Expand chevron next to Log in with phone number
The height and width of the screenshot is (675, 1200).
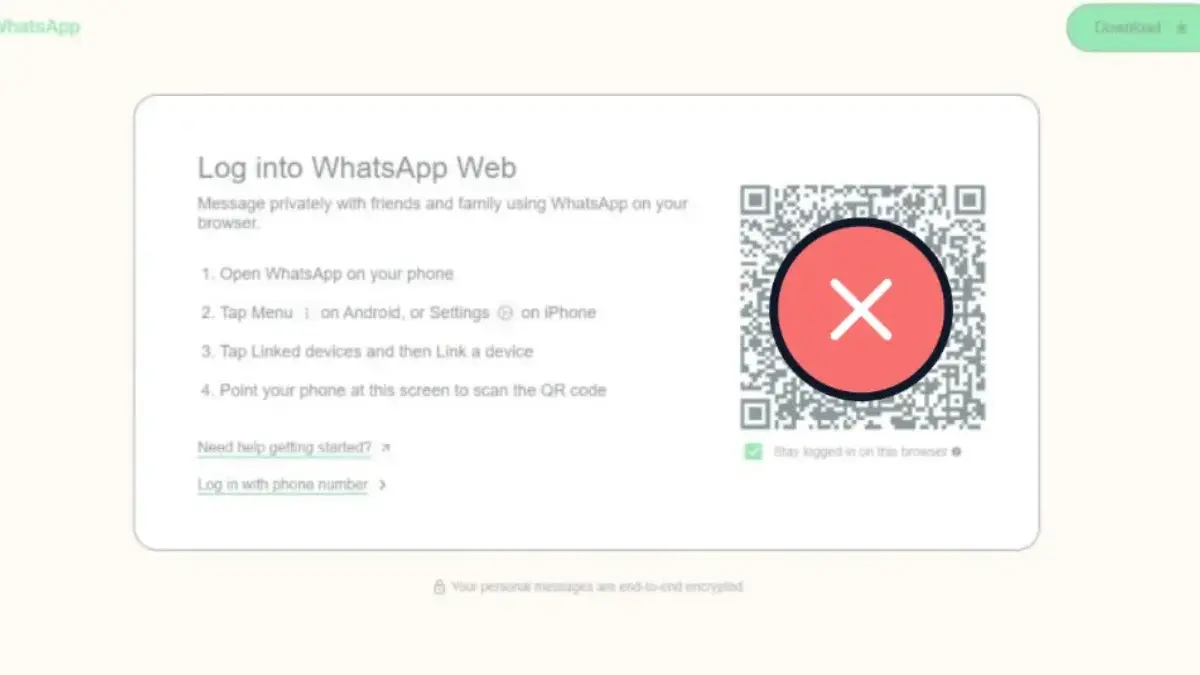point(383,485)
